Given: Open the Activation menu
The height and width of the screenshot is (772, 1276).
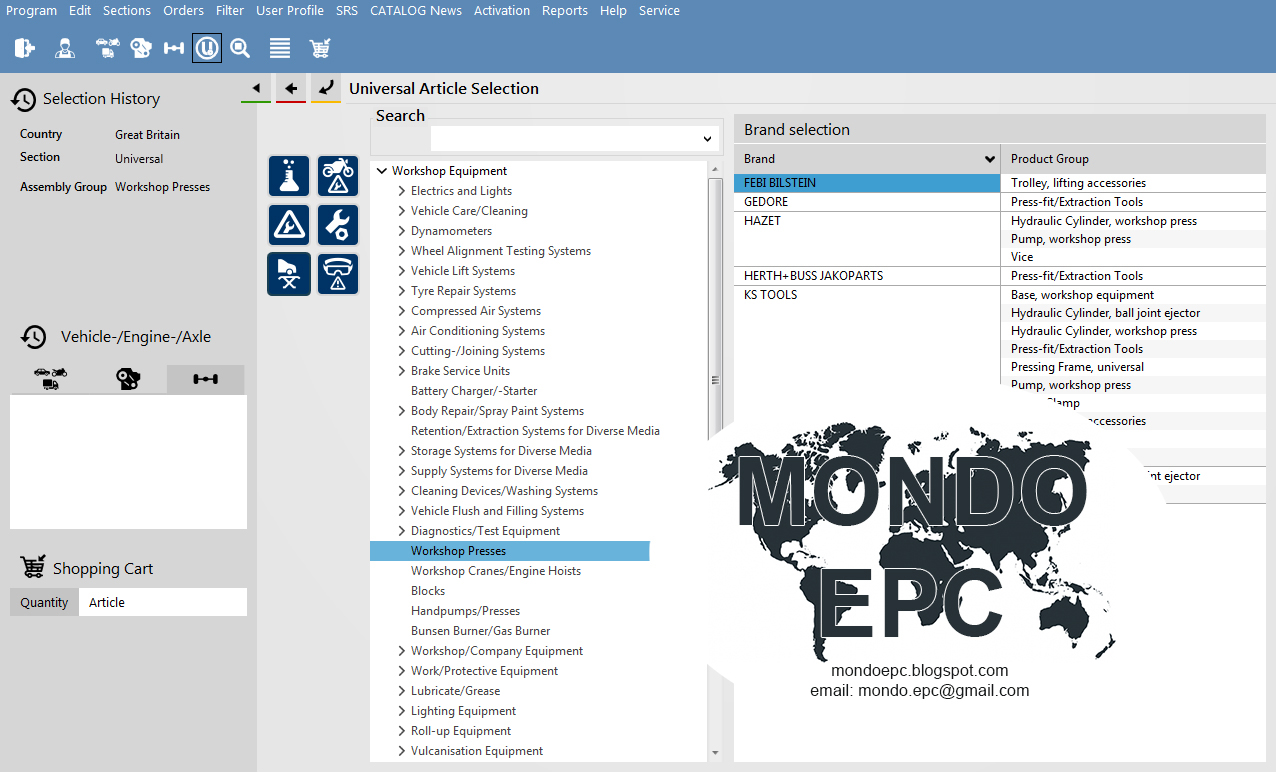Looking at the screenshot, I should tap(502, 10).
